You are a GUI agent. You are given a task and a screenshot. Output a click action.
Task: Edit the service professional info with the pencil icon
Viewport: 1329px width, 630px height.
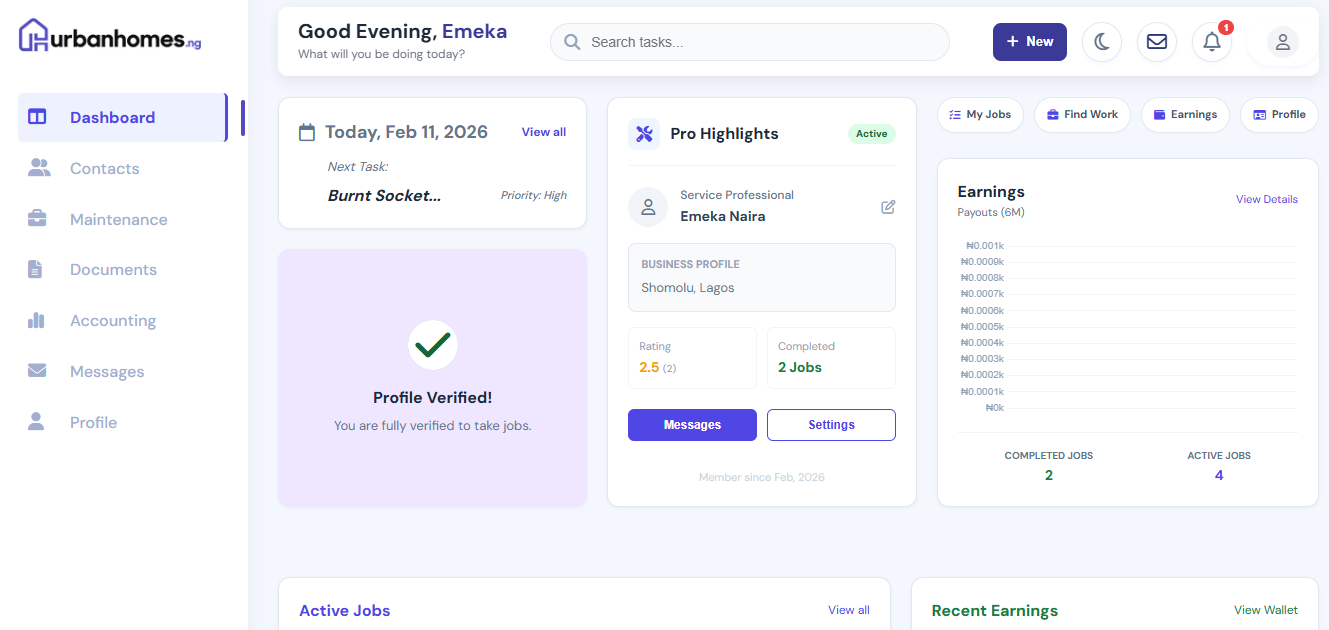click(888, 207)
